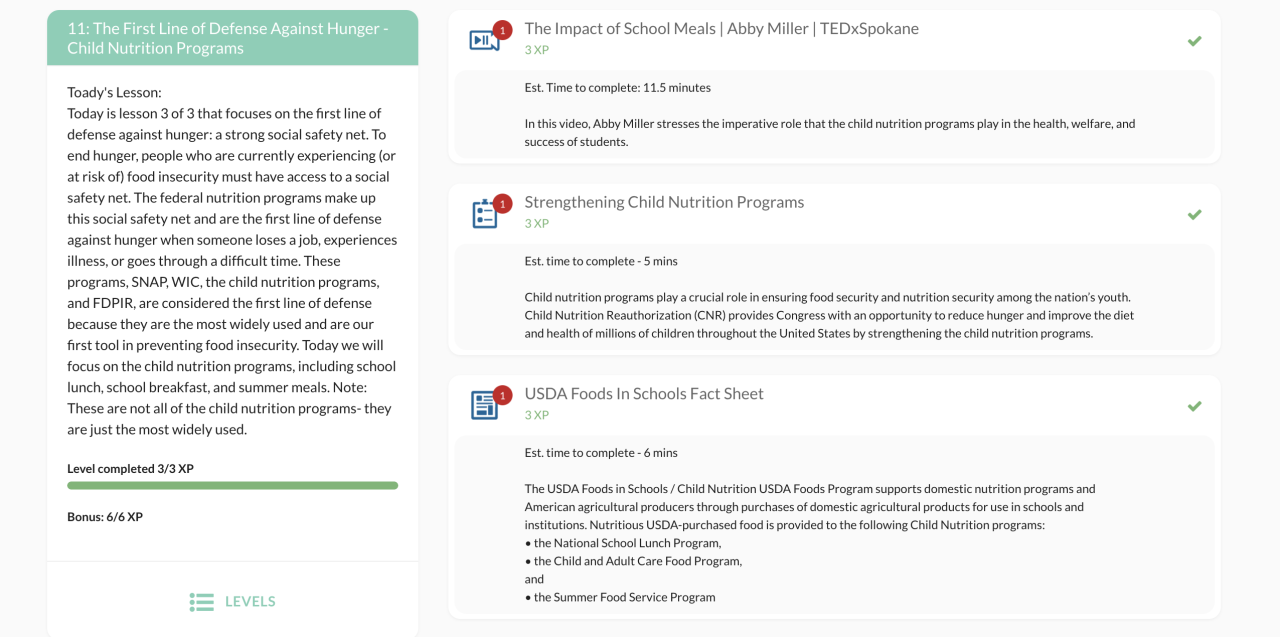Select the lesson 11 header tab
The height and width of the screenshot is (637, 1280).
click(232, 38)
